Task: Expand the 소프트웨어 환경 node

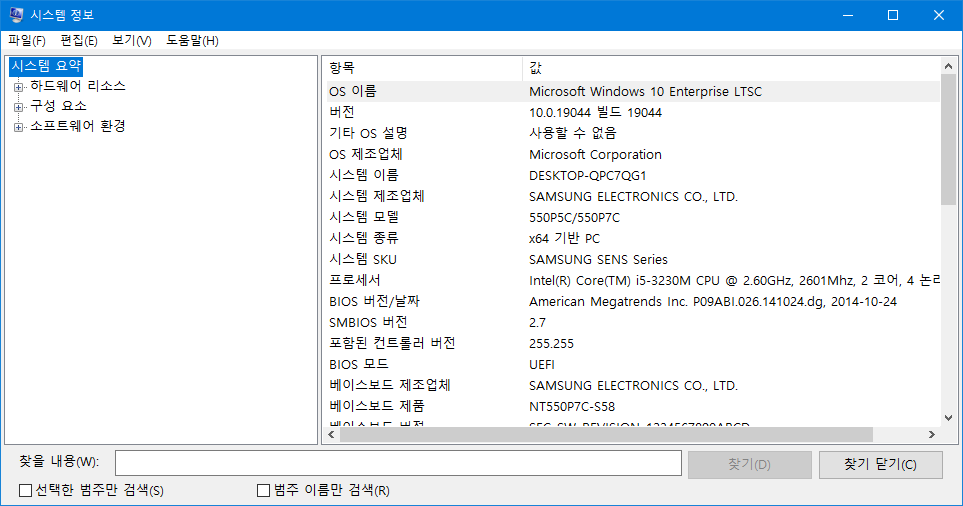Action: pos(18,127)
